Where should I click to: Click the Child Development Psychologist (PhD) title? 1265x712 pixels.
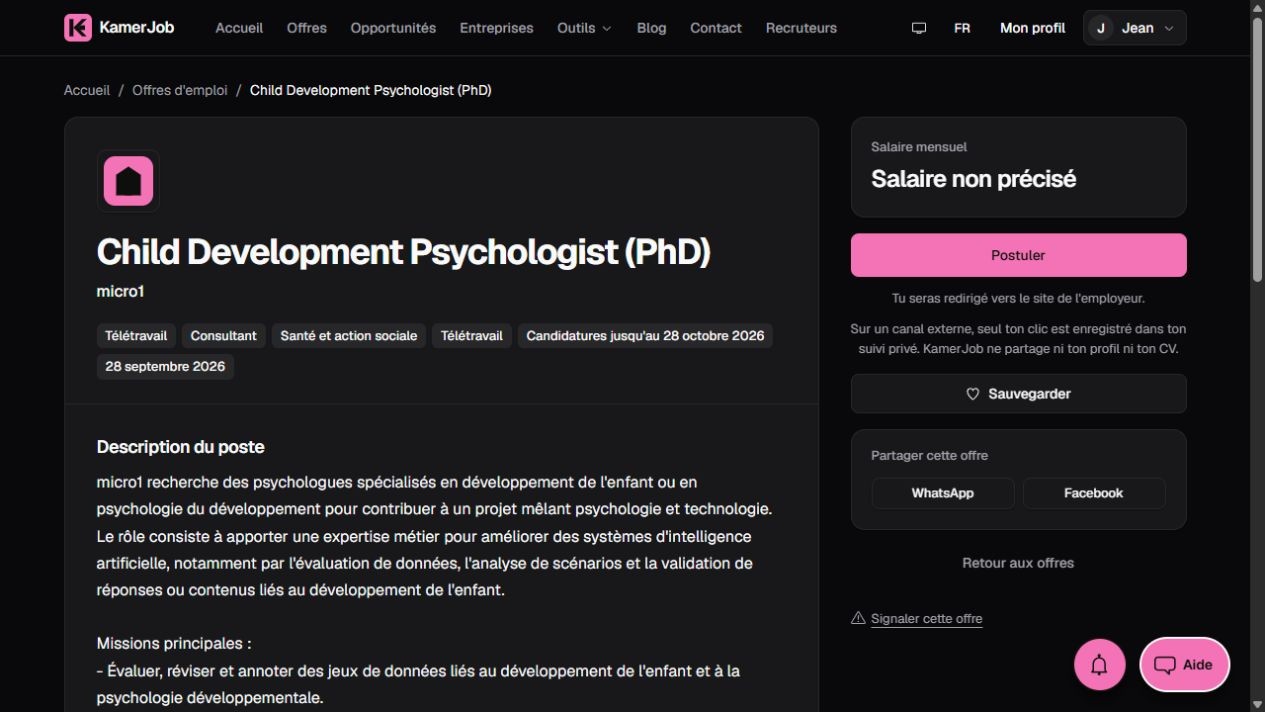click(x=403, y=252)
